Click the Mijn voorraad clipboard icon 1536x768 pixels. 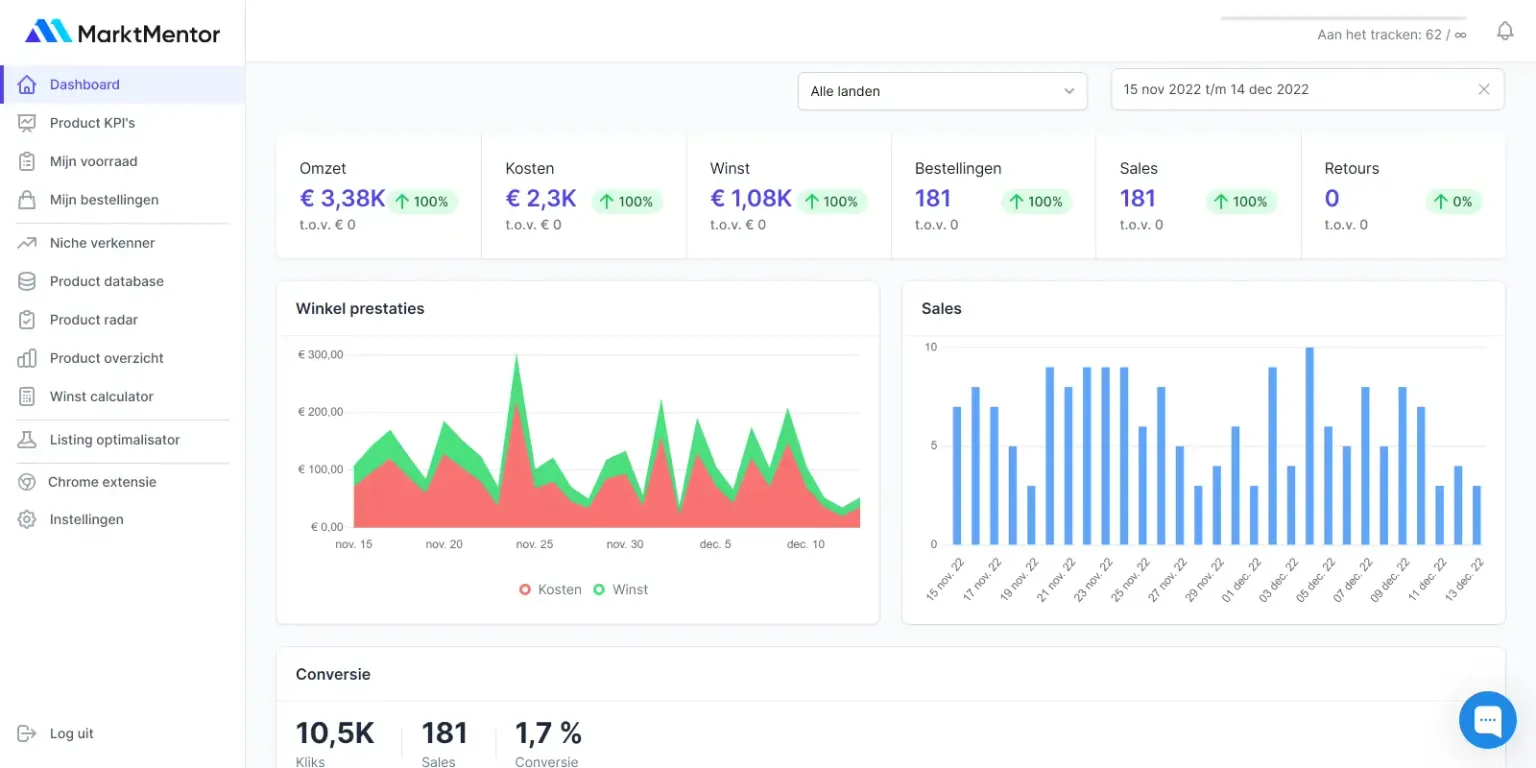(x=27, y=161)
